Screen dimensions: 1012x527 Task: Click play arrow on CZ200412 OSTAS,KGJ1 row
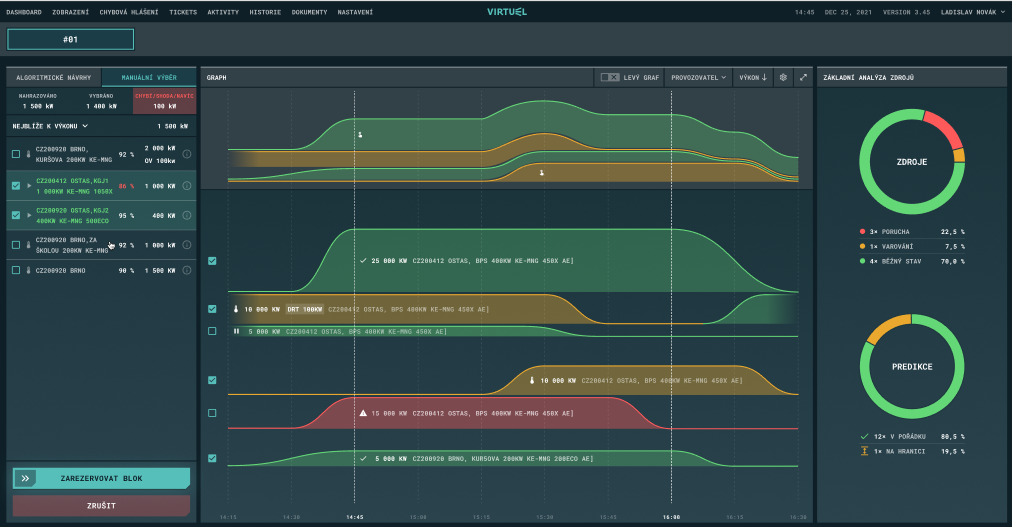(x=28, y=185)
